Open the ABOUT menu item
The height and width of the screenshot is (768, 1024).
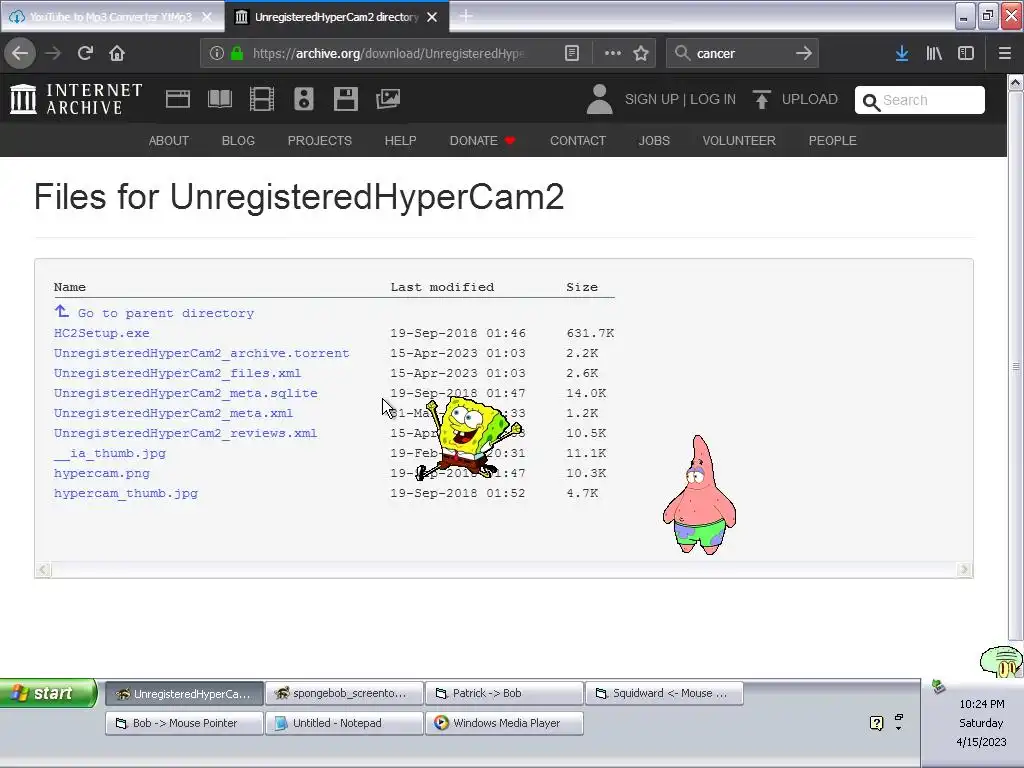click(168, 140)
